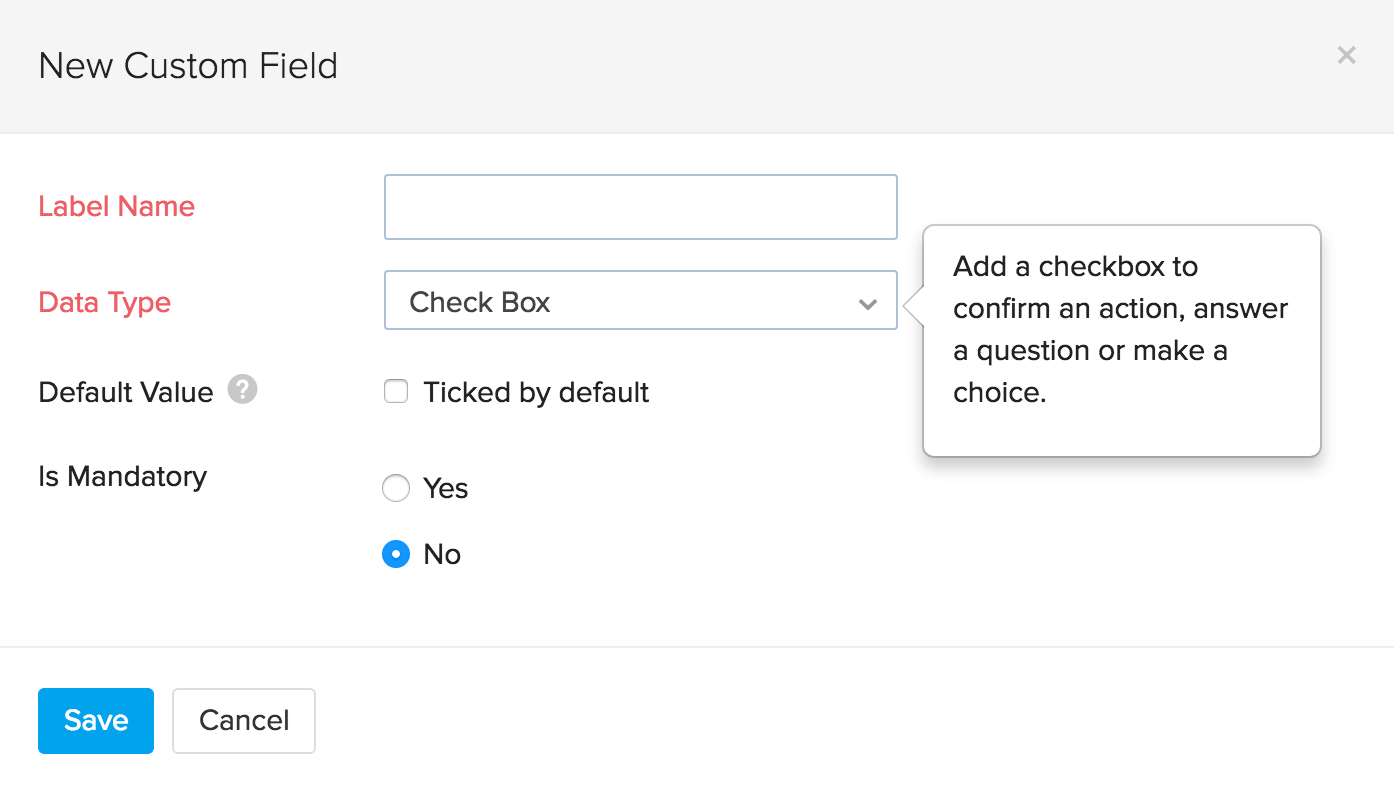Save the new custom field
The height and width of the screenshot is (792, 1394).
click(x=95, y=720)
